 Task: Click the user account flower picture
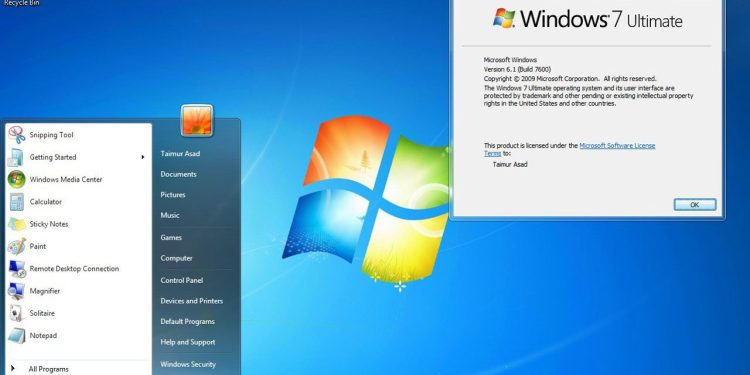tap(197, 121)
